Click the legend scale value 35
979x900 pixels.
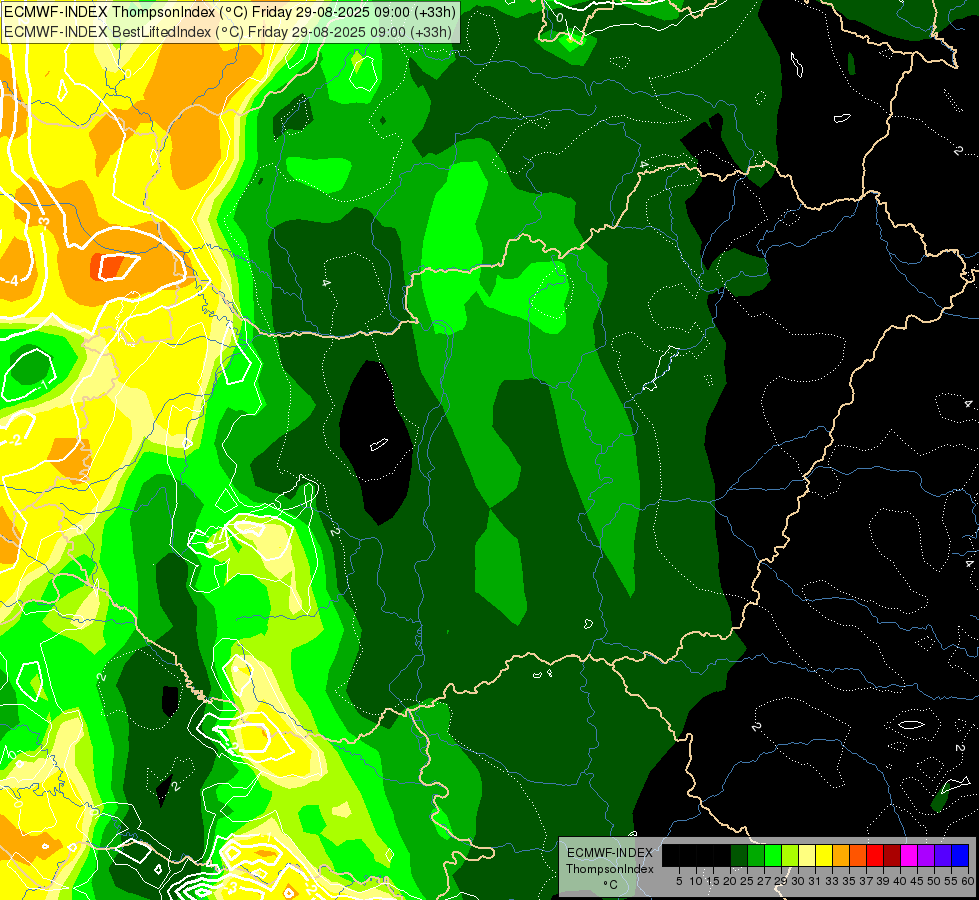[850, 881]
